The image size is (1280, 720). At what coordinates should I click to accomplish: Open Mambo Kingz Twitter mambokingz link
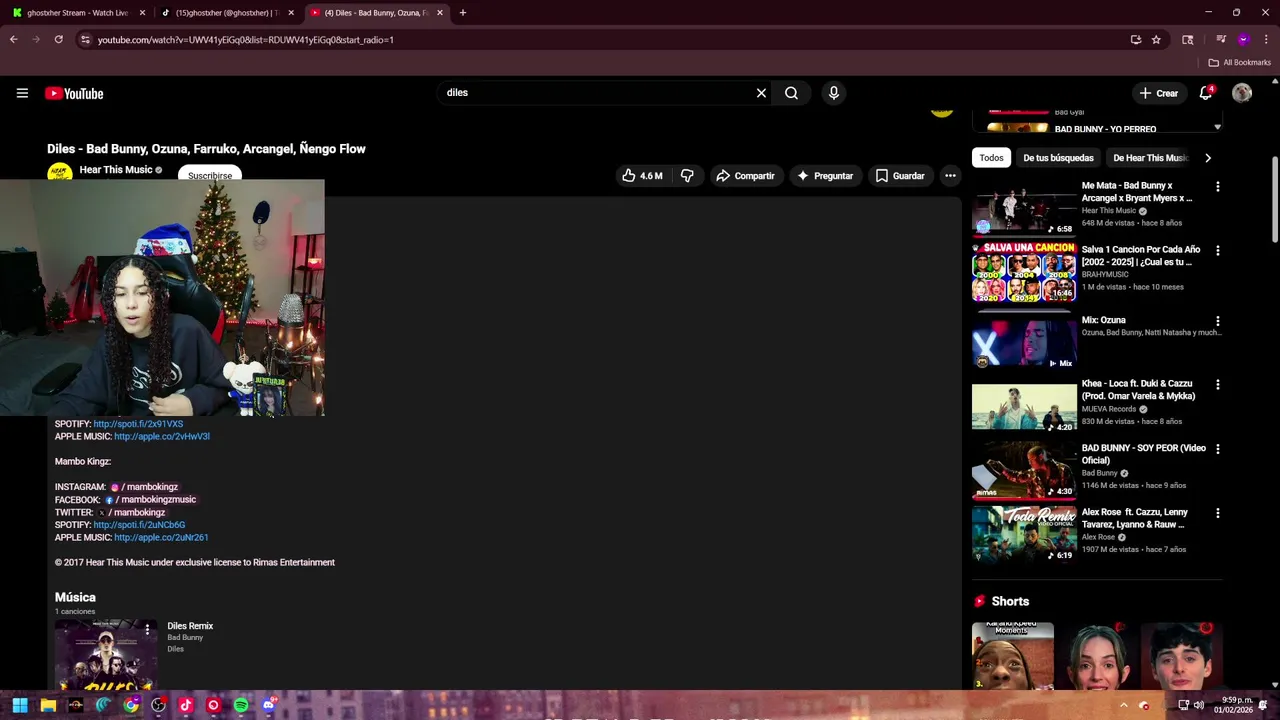point(131,512)
